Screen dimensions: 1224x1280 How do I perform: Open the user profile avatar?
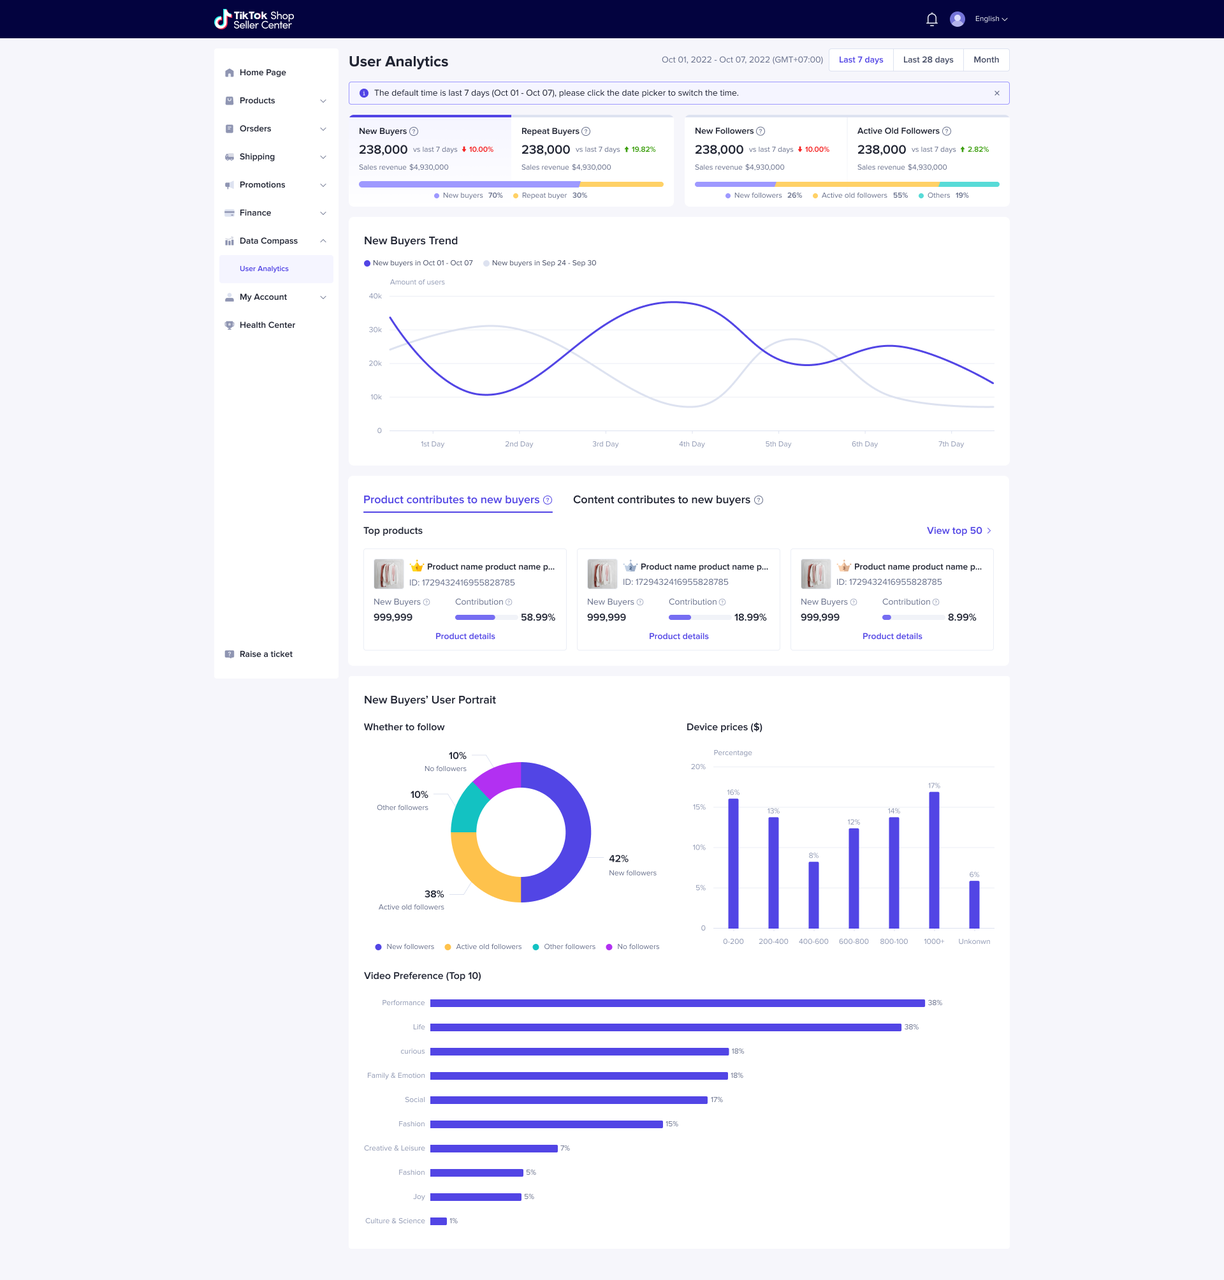(x=957, y=19)
